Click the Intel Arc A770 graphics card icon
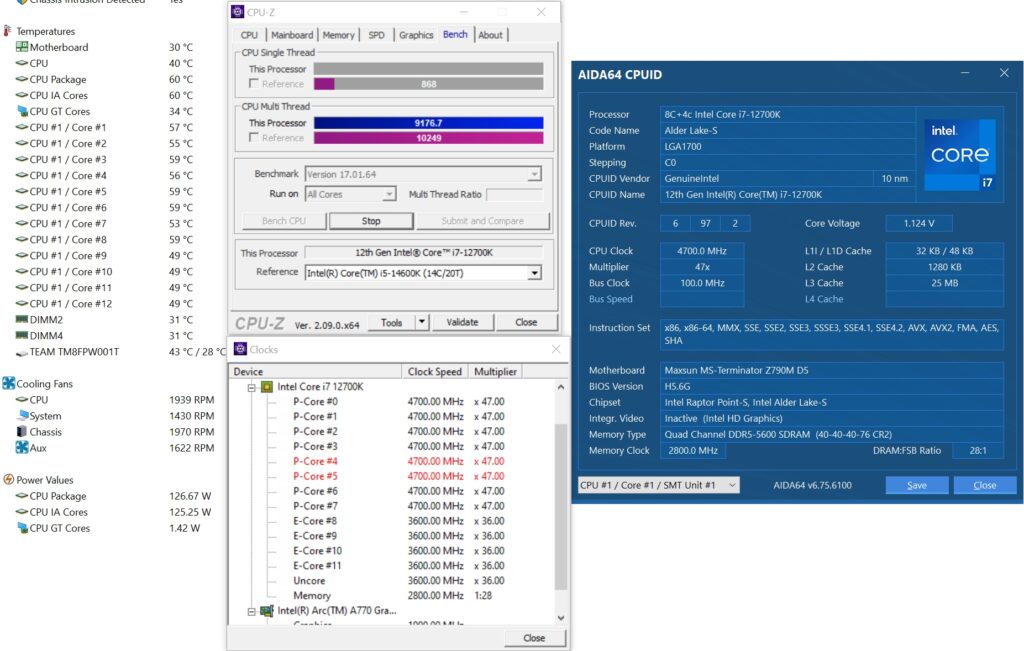This screenshot has width=1024, height=651. [267, 611]
